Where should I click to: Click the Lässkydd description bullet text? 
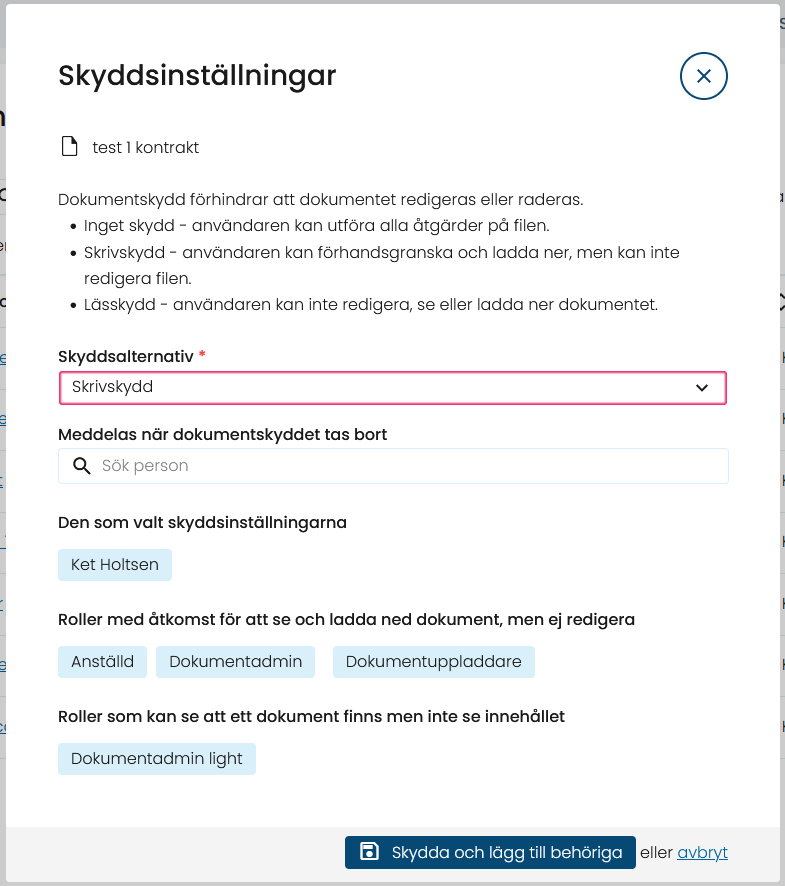coord(371,305)
